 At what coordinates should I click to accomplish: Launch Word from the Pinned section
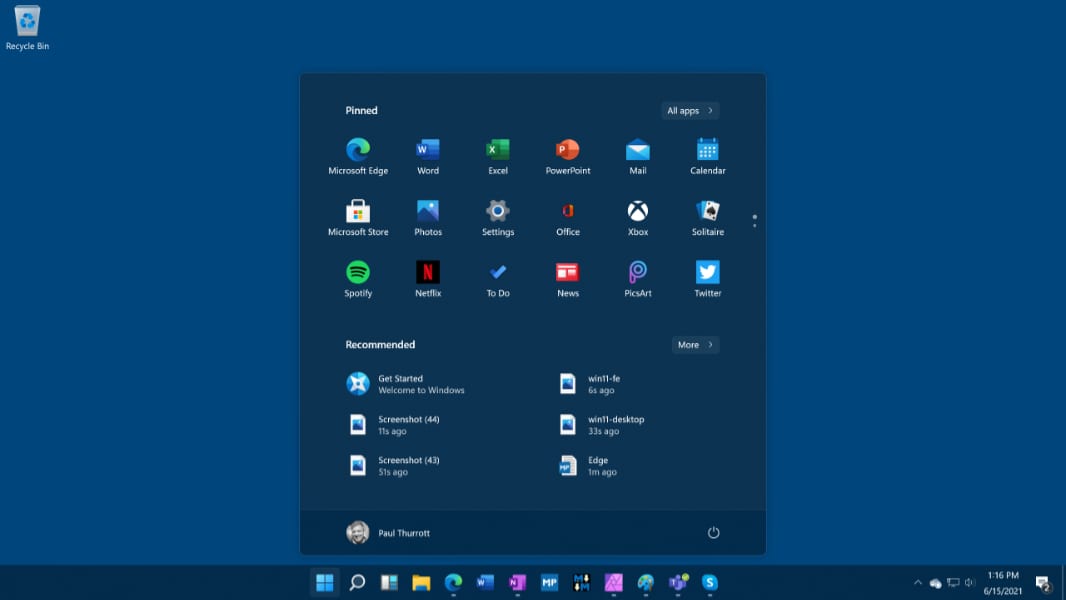pyautogui.click(x=428, y=157)
